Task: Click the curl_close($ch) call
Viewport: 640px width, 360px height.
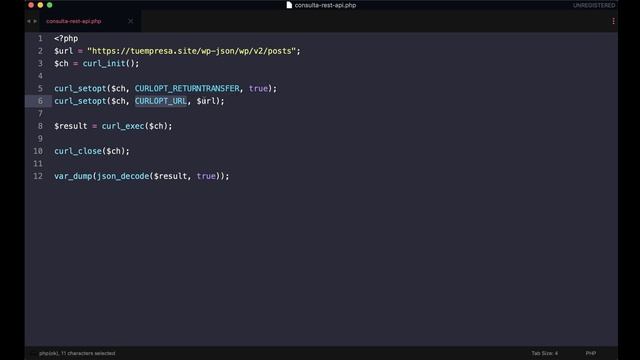Action: 90,151
